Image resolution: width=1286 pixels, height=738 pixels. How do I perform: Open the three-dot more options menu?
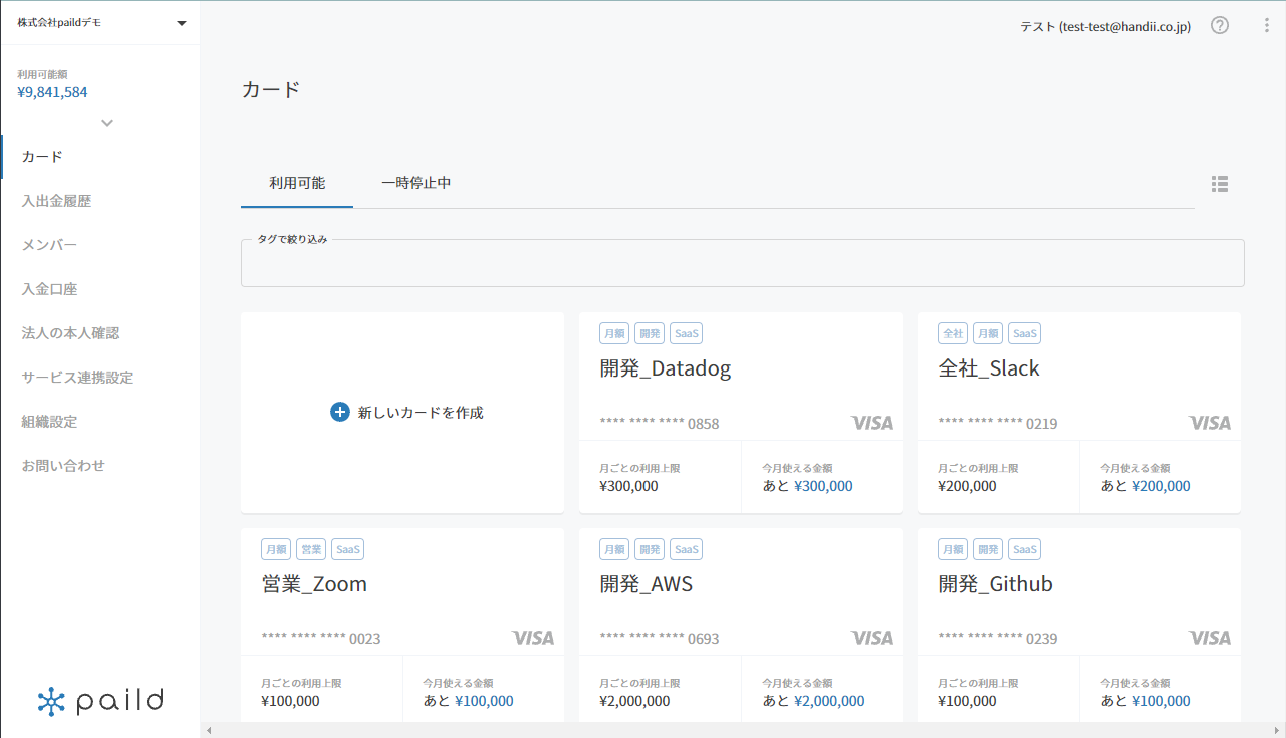(x=1267, y=26)
